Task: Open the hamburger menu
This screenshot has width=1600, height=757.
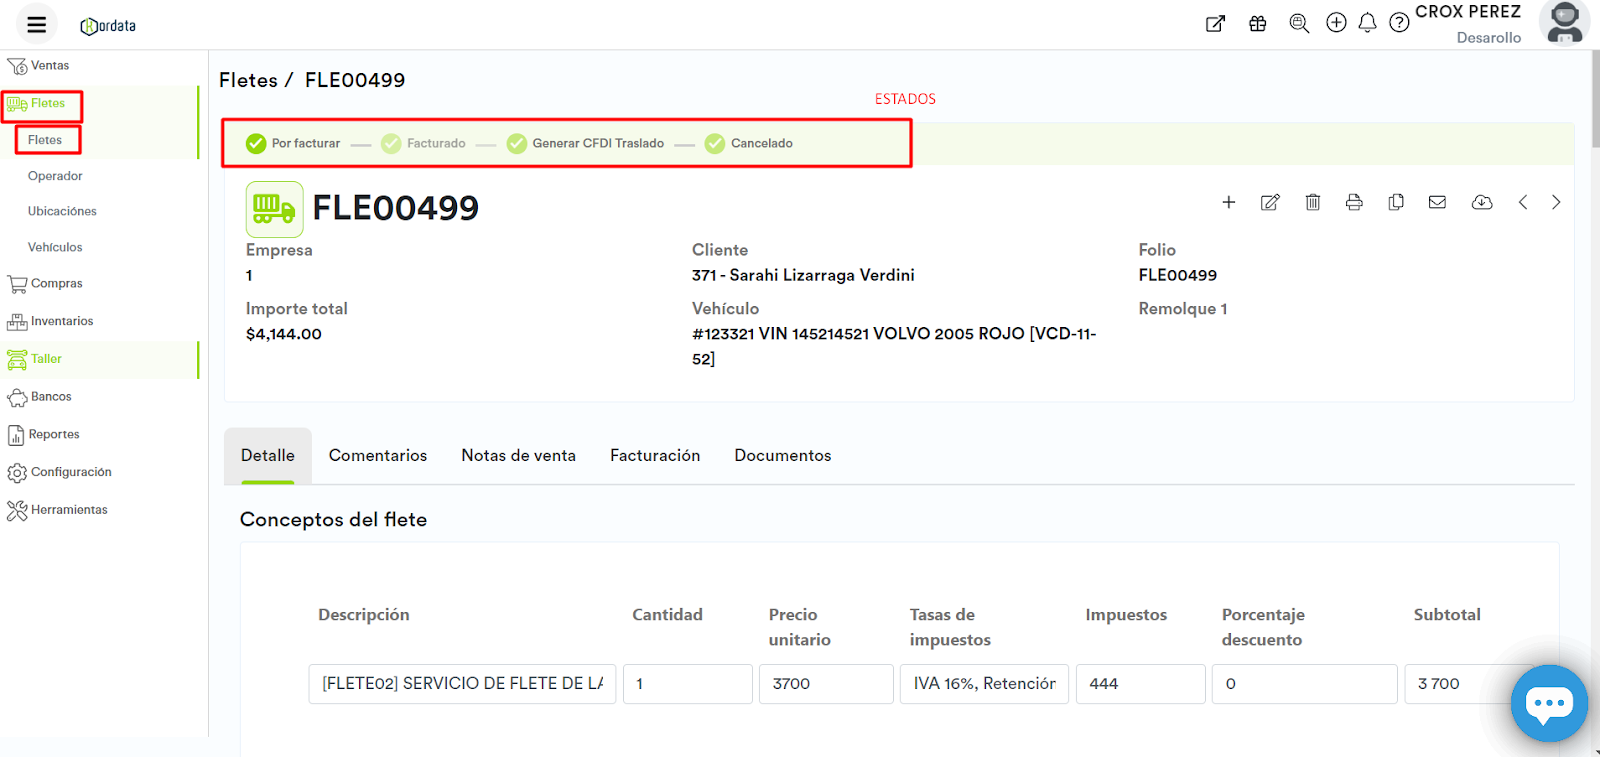Action: (37, 25)
